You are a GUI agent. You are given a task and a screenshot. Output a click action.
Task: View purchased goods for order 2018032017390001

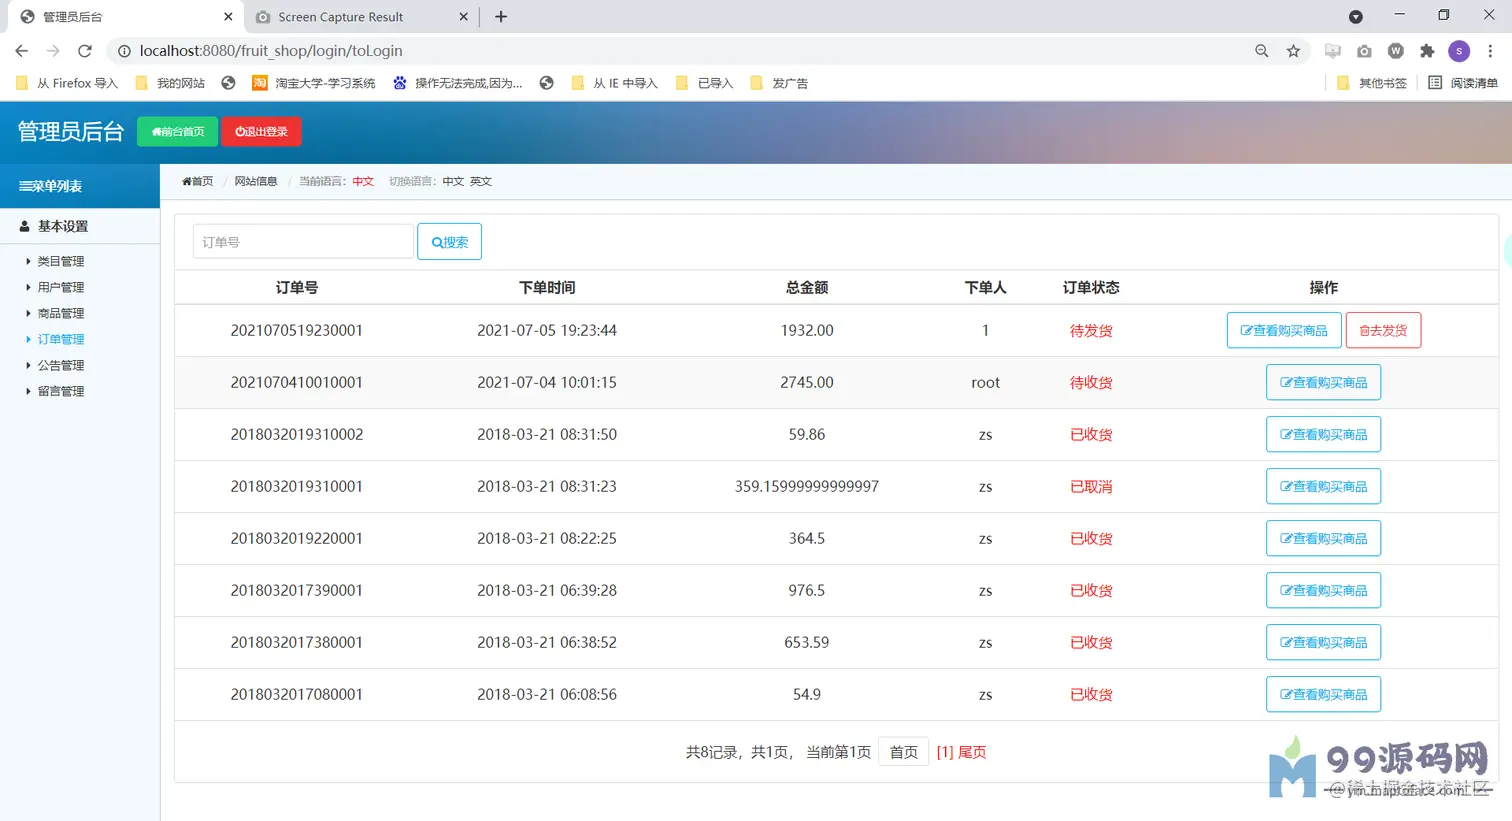1323,590
